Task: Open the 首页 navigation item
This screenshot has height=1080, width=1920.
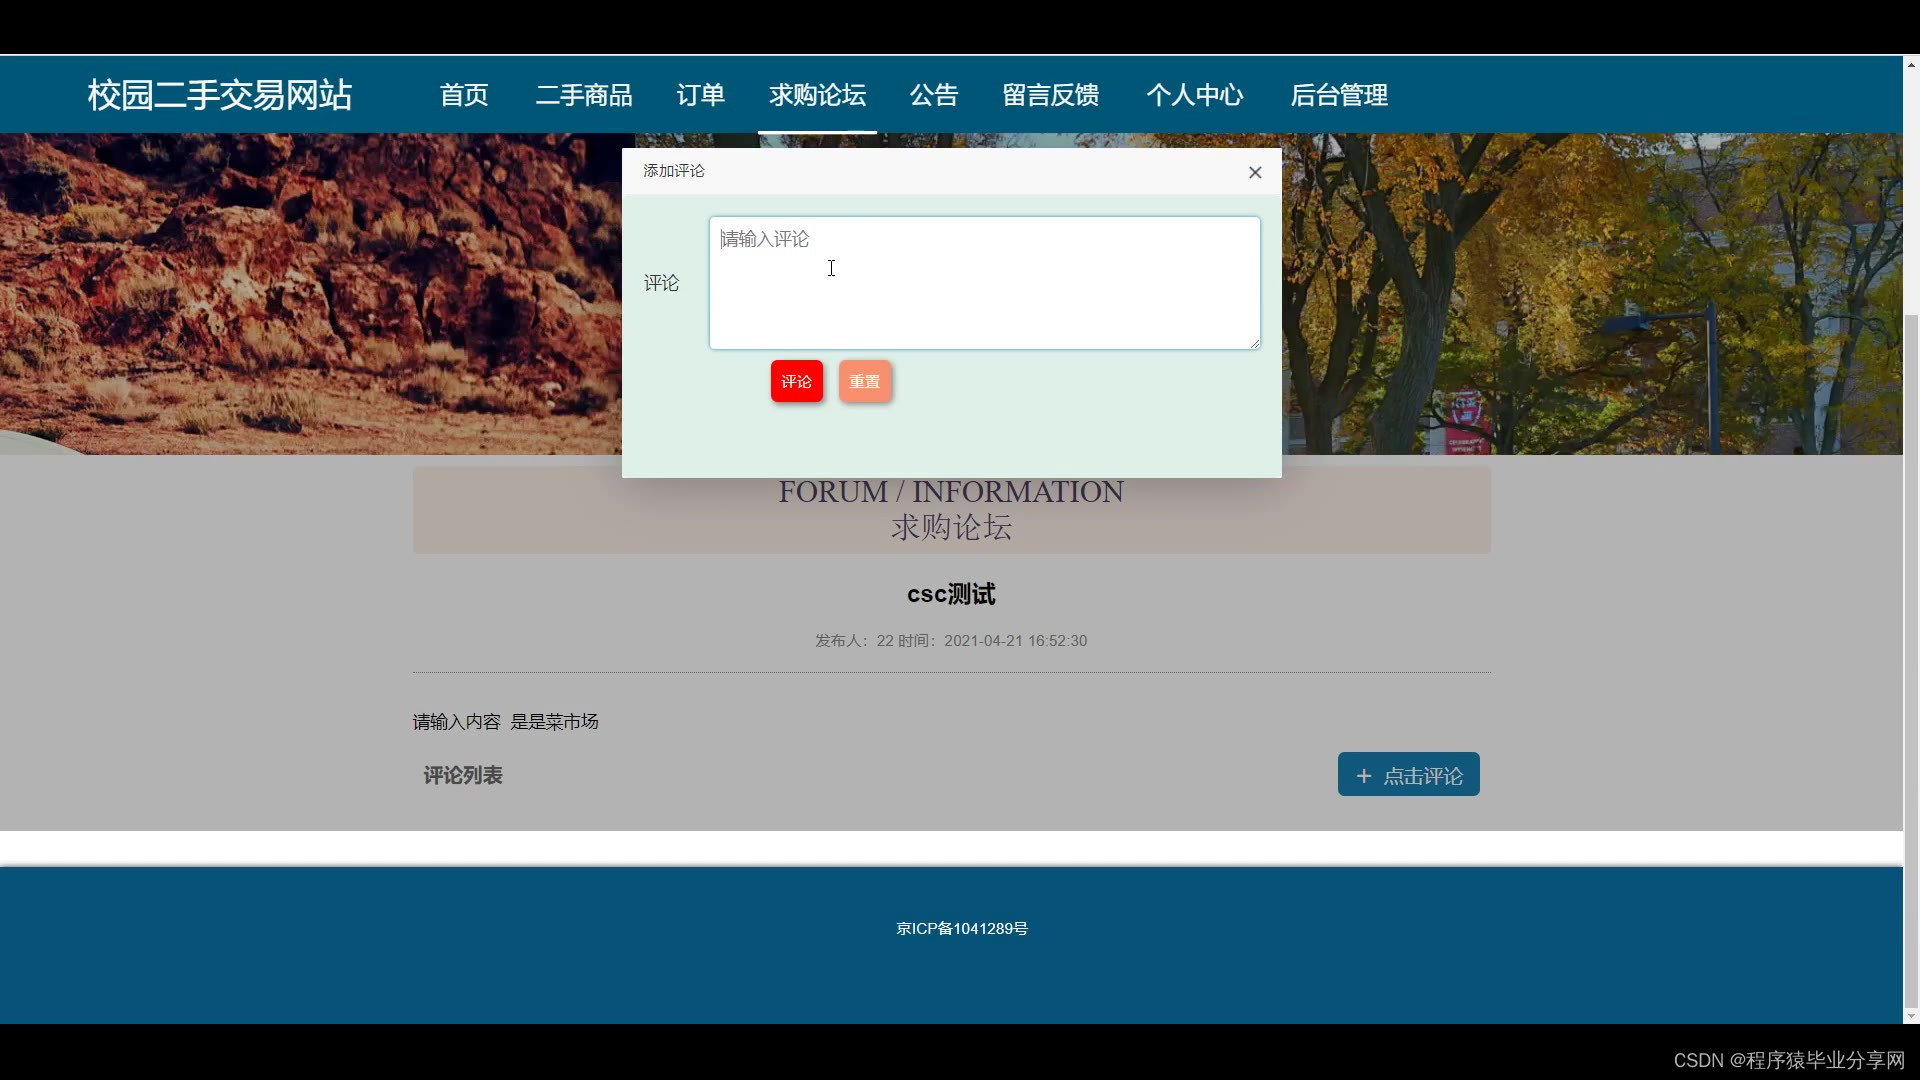Action: pyautogui.click(x=464, y=95)
